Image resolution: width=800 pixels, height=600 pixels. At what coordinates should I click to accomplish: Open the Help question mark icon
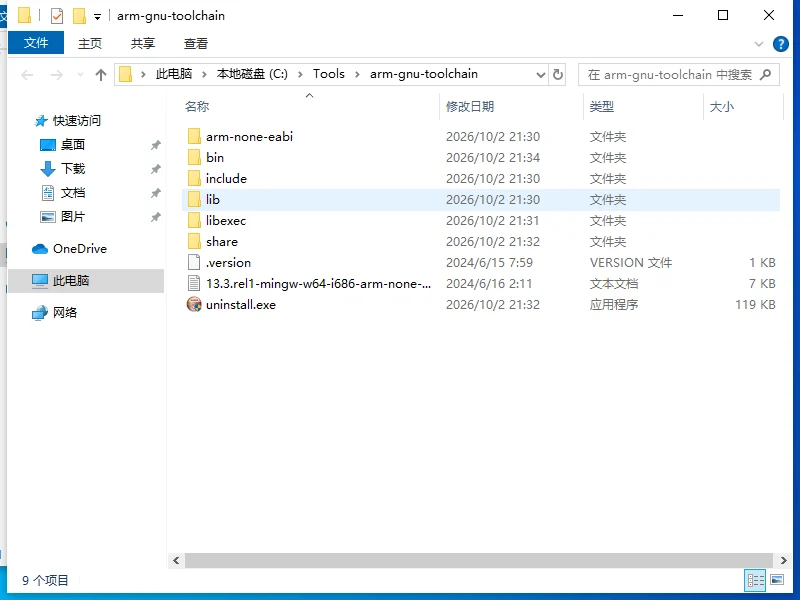point(781,44)
